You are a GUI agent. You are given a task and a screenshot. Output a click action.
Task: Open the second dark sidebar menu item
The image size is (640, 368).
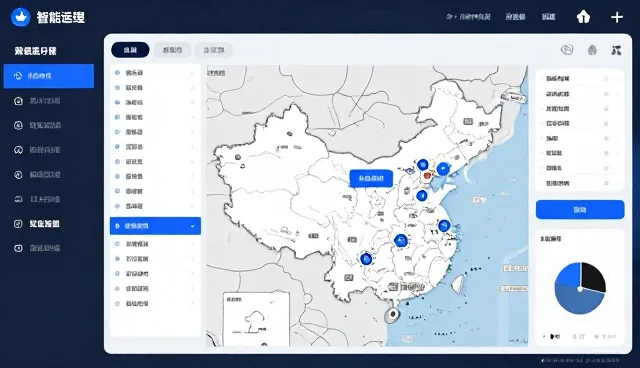[x=45, y=101]
